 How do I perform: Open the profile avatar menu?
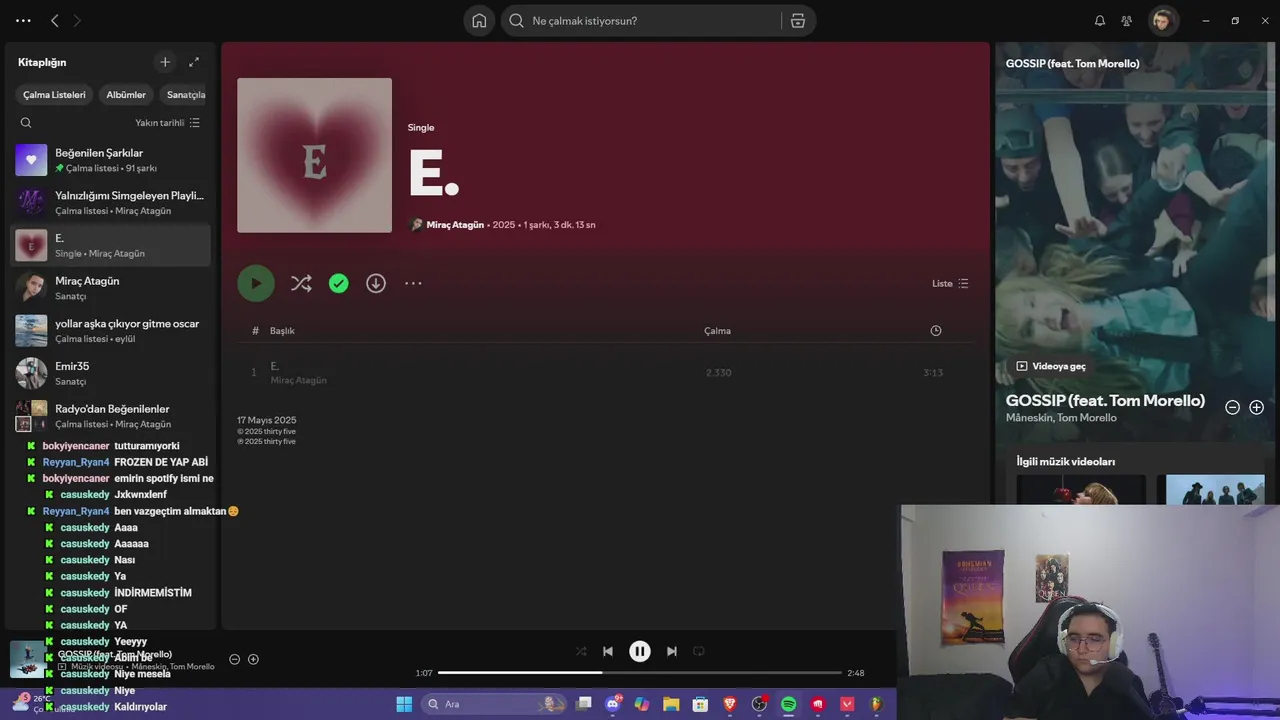point(1163,20)
